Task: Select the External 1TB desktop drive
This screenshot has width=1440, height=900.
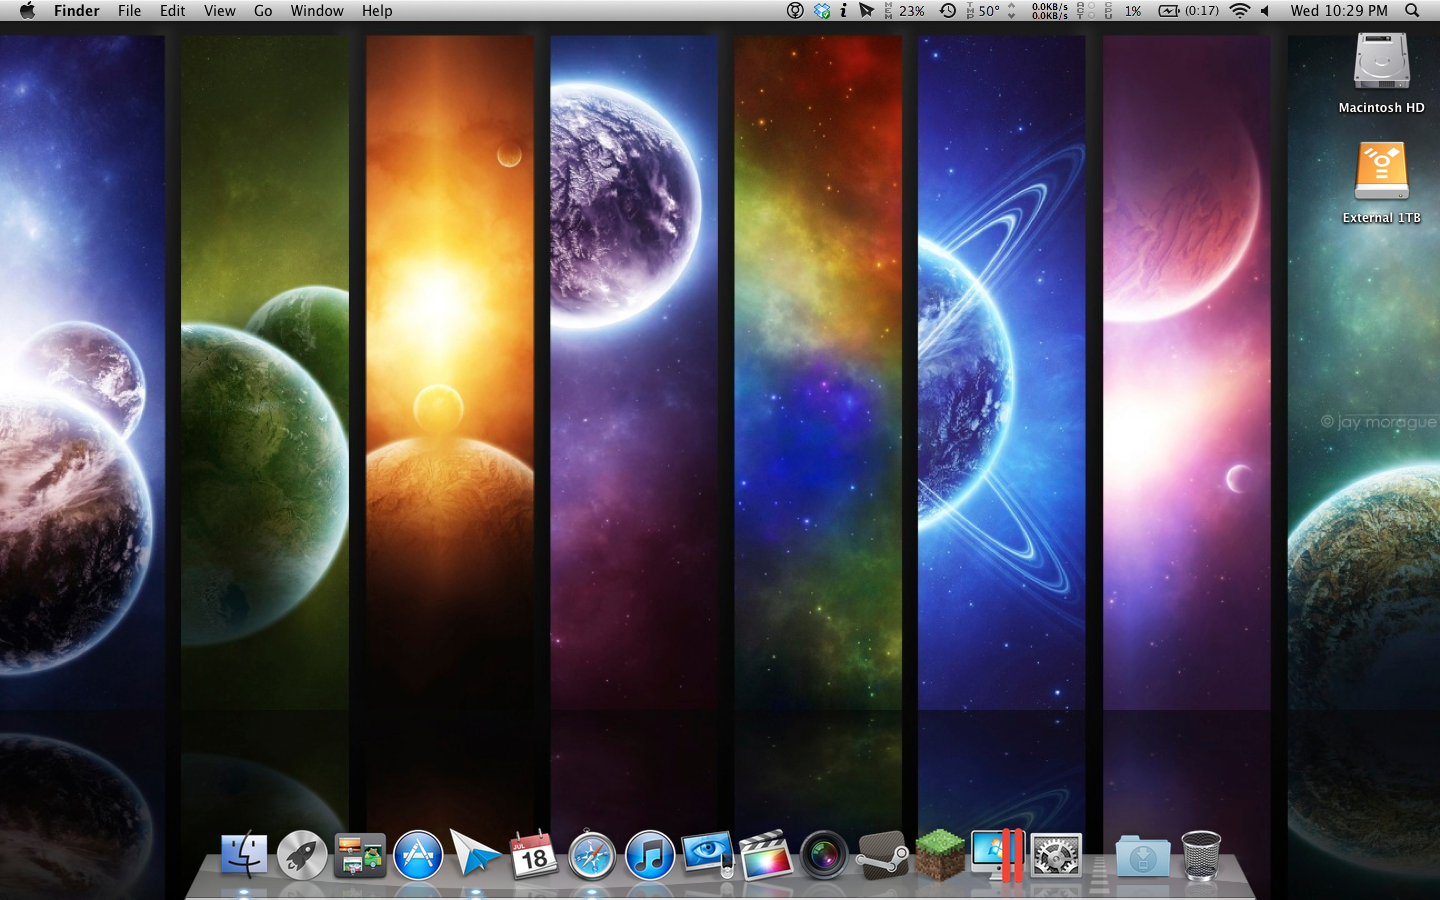Action: coord(1382,172)
